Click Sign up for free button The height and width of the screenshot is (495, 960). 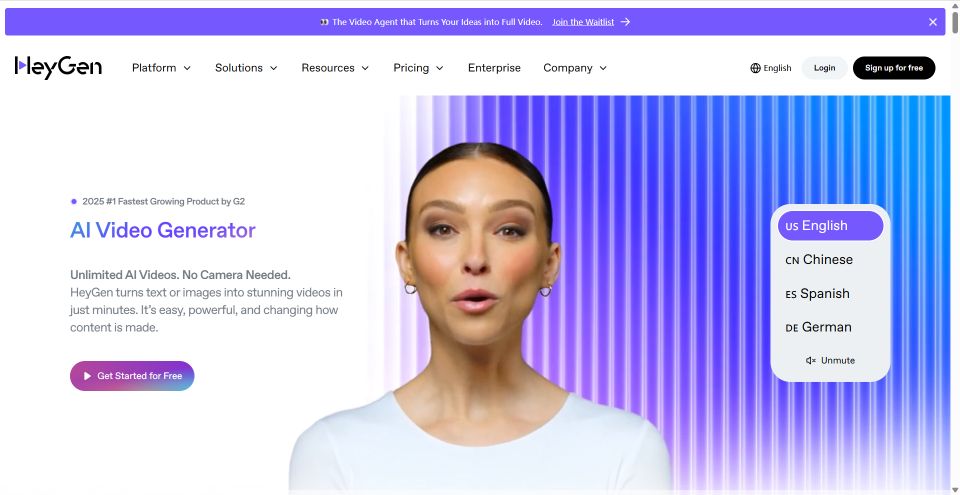pos(894,68)
